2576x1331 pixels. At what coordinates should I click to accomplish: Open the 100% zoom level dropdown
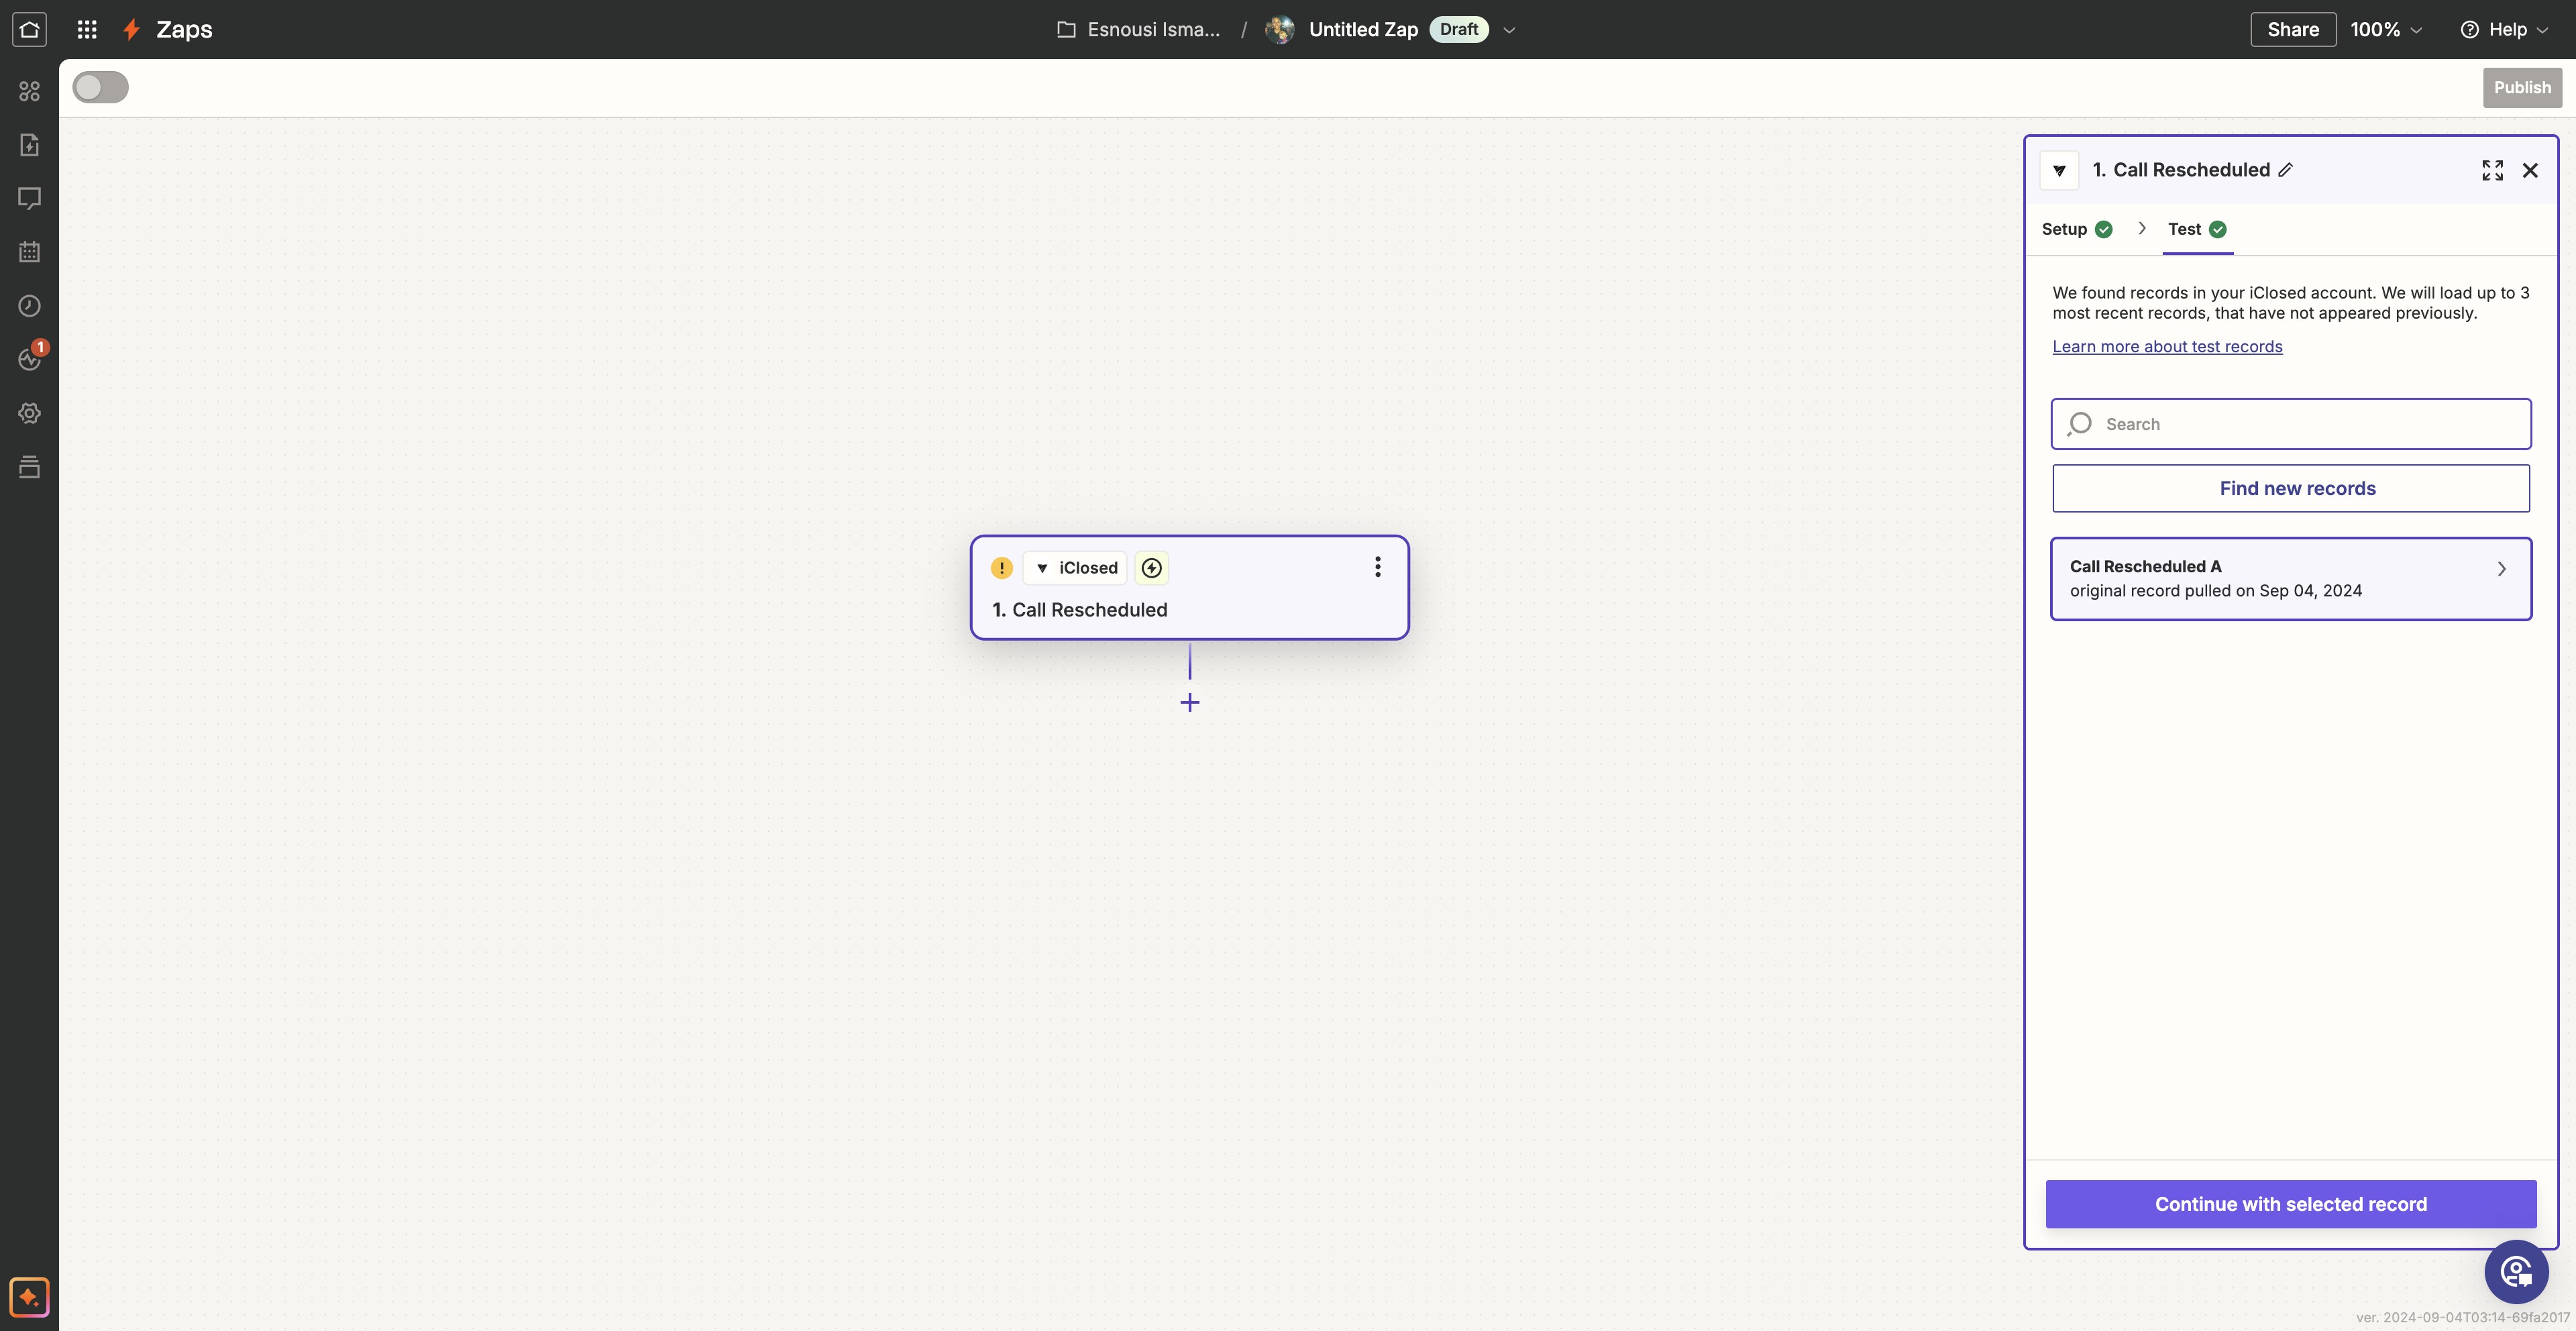[x=2385, y=29]
